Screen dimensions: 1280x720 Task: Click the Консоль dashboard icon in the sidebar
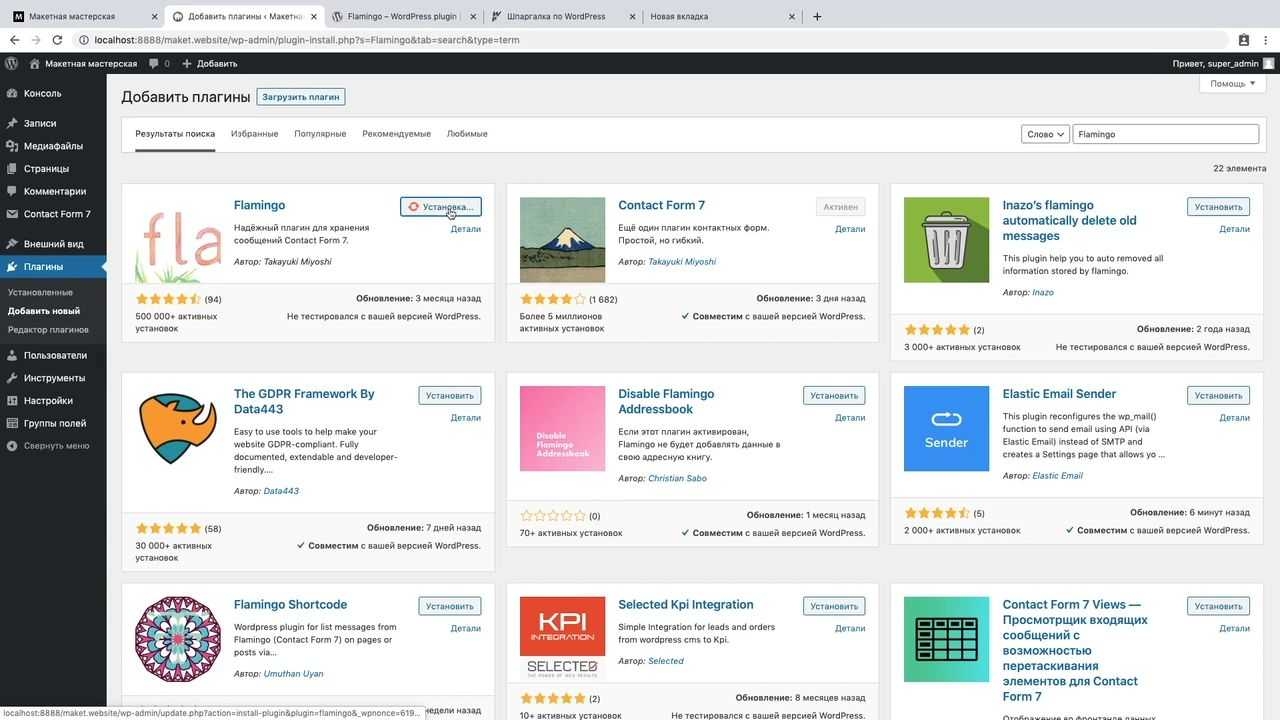tap(12, 93)
